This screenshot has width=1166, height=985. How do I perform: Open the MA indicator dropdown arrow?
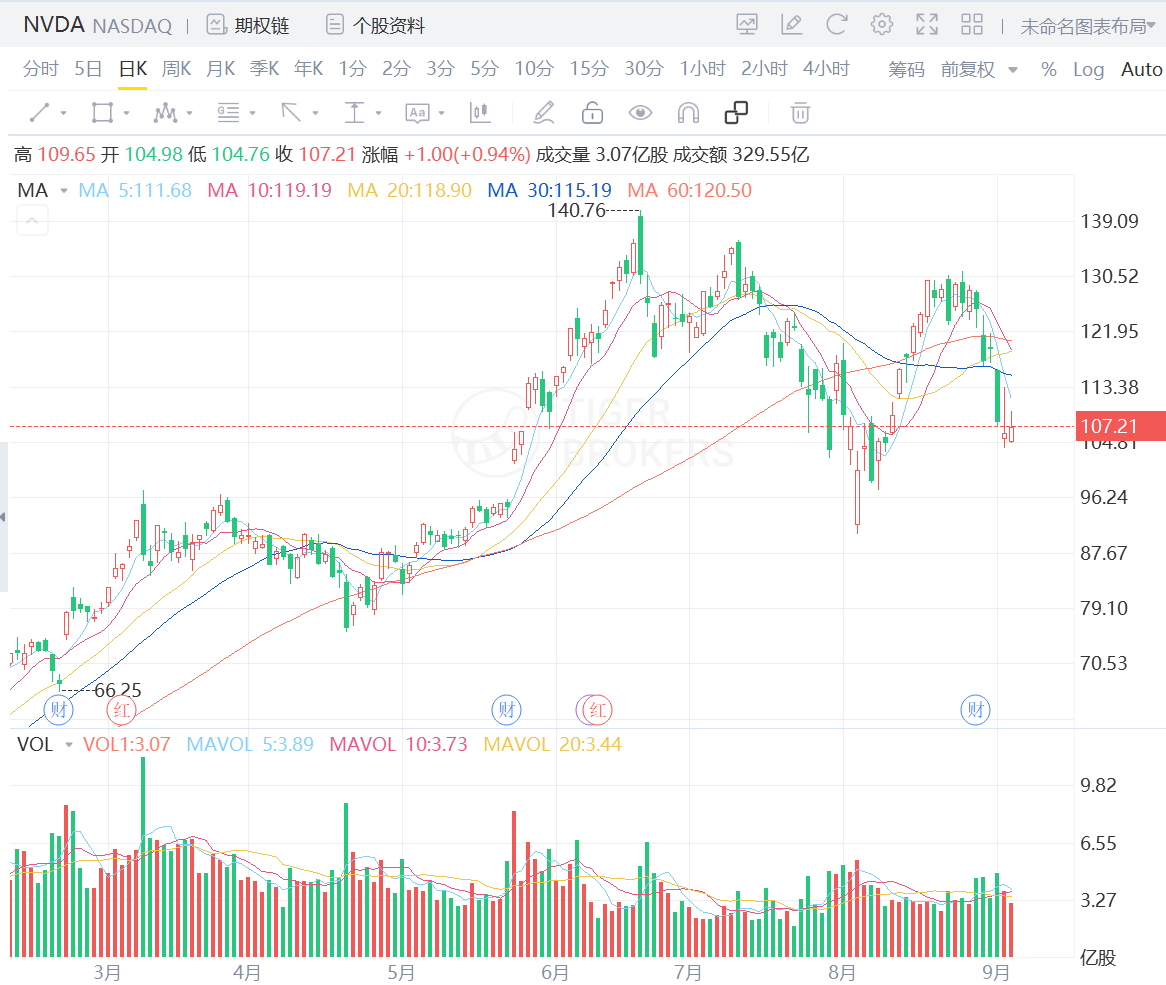pyautogui.click(x=64, y=190)
